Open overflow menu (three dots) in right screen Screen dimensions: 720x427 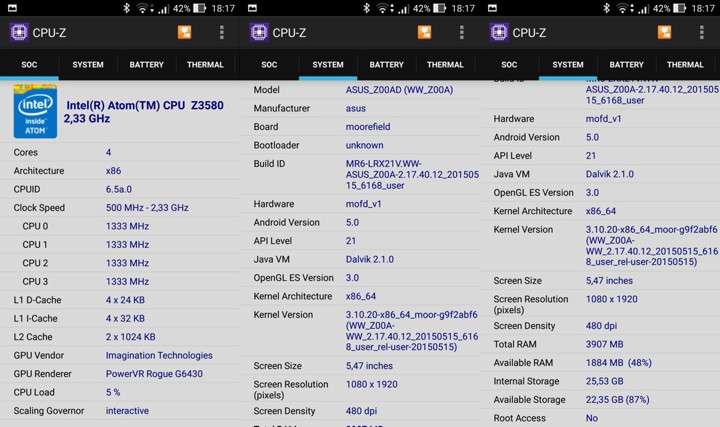pyautogui.click(x=702, y=32)
